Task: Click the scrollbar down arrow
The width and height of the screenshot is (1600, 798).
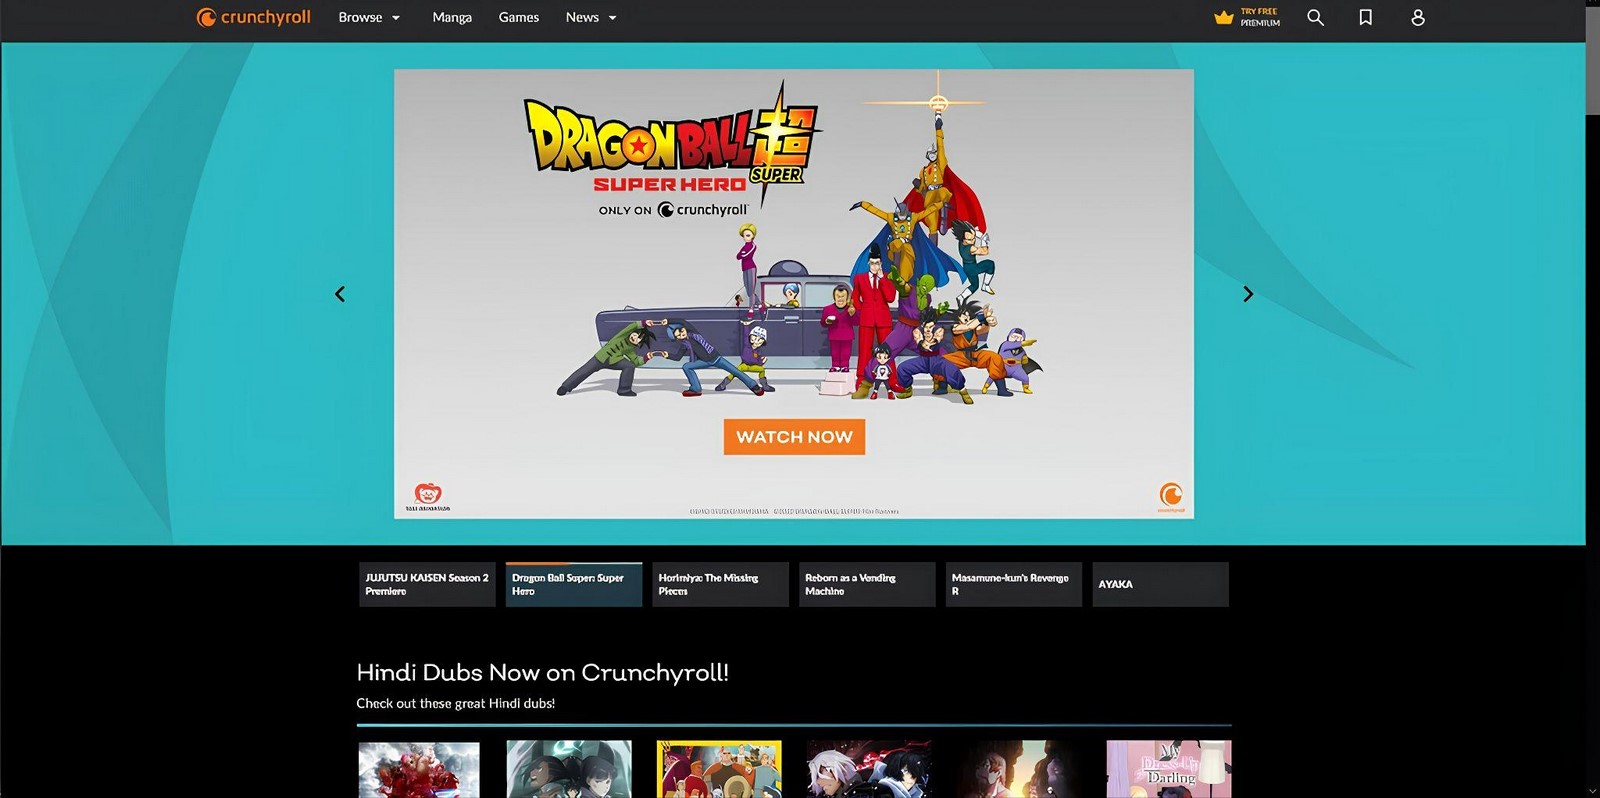Action: (x=1592, y=791)
